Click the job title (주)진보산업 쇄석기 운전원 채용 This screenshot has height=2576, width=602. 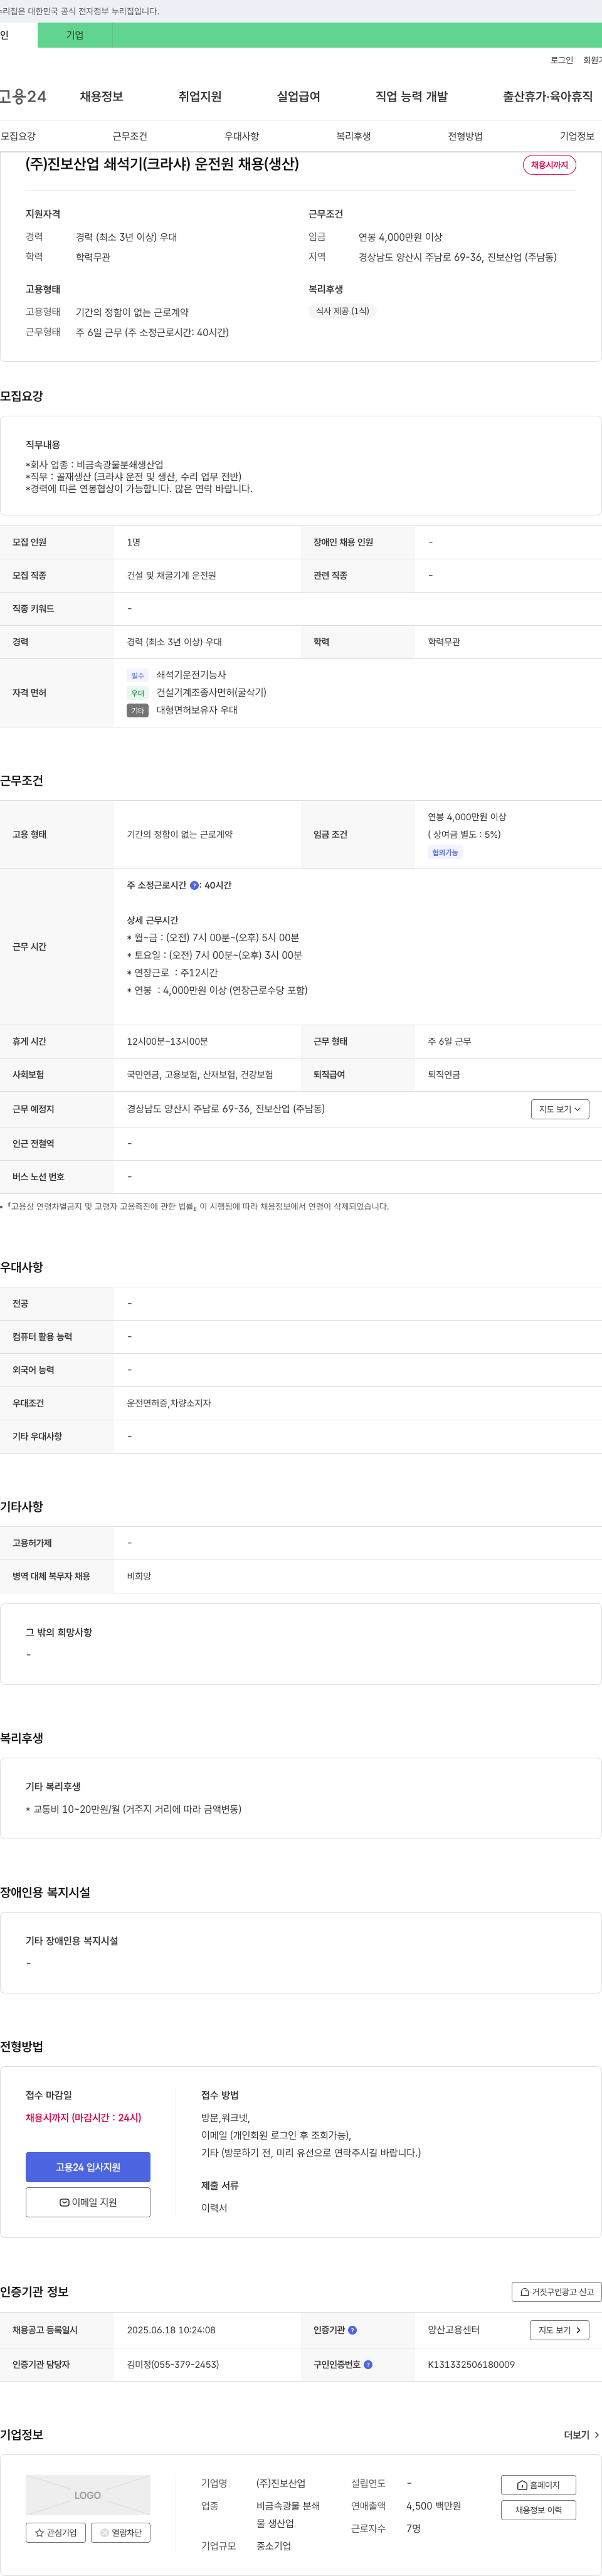point(162,164)
